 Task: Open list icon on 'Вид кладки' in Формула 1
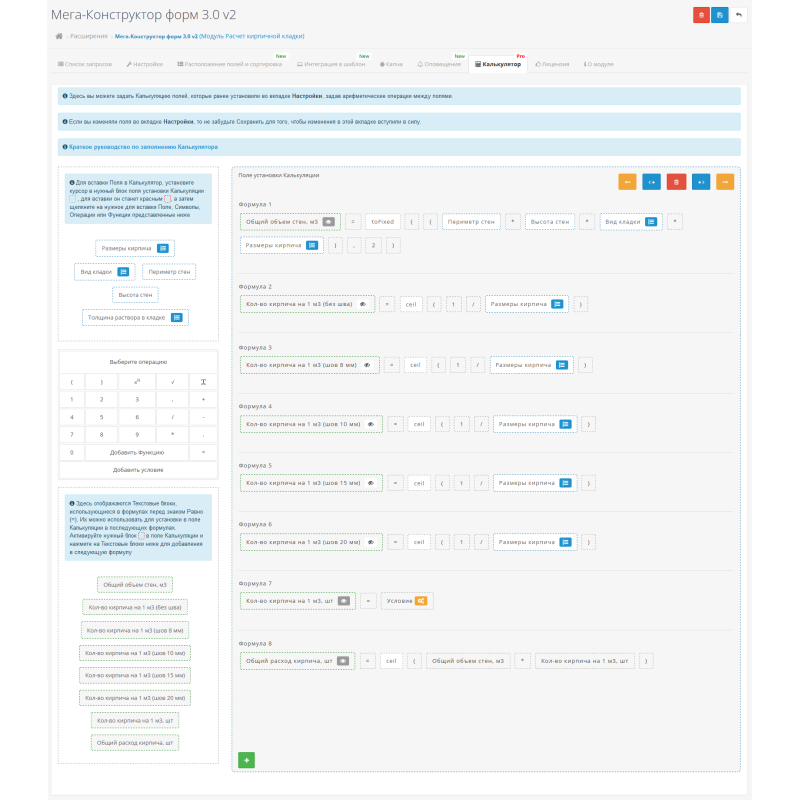click(x=651, y=221)
